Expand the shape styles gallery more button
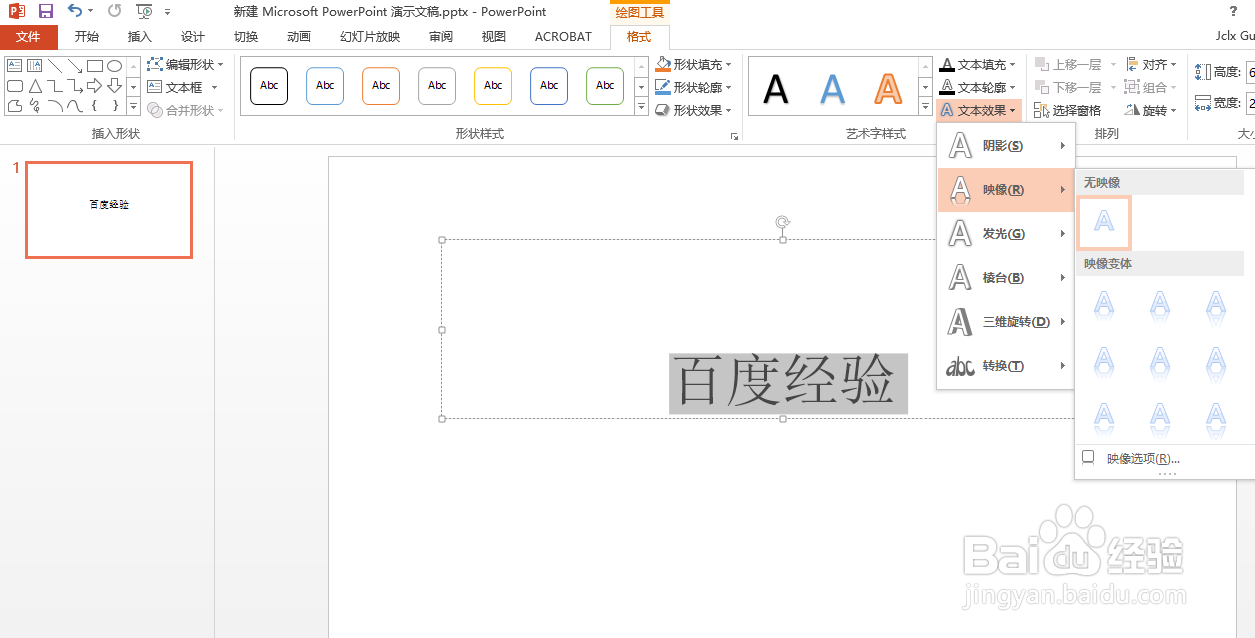This screenshot has width=1255, height=638. point(641,107)
